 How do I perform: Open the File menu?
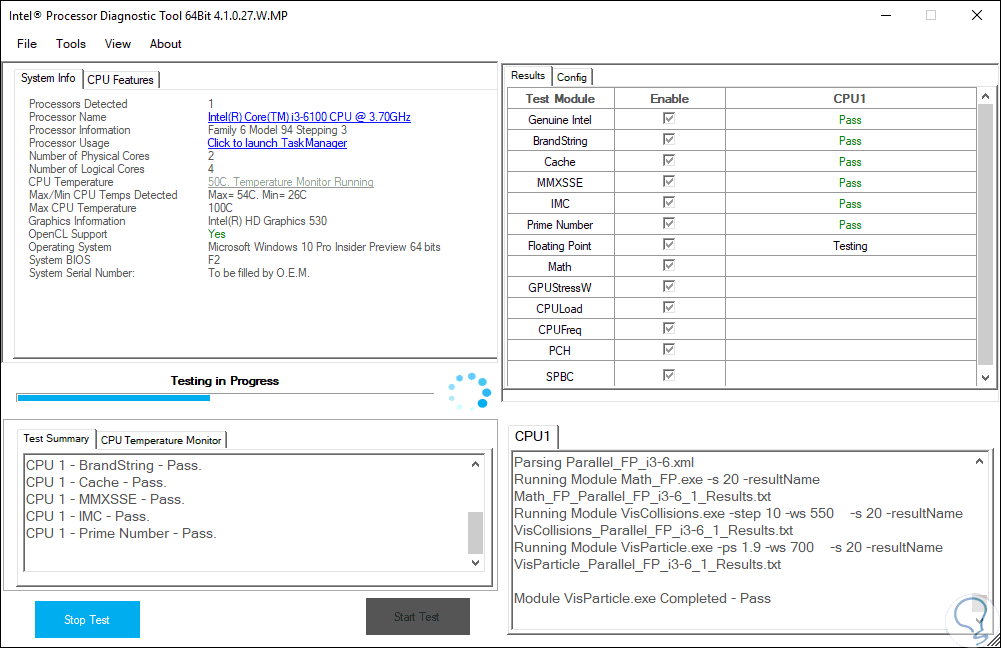[x=27, y=43]
